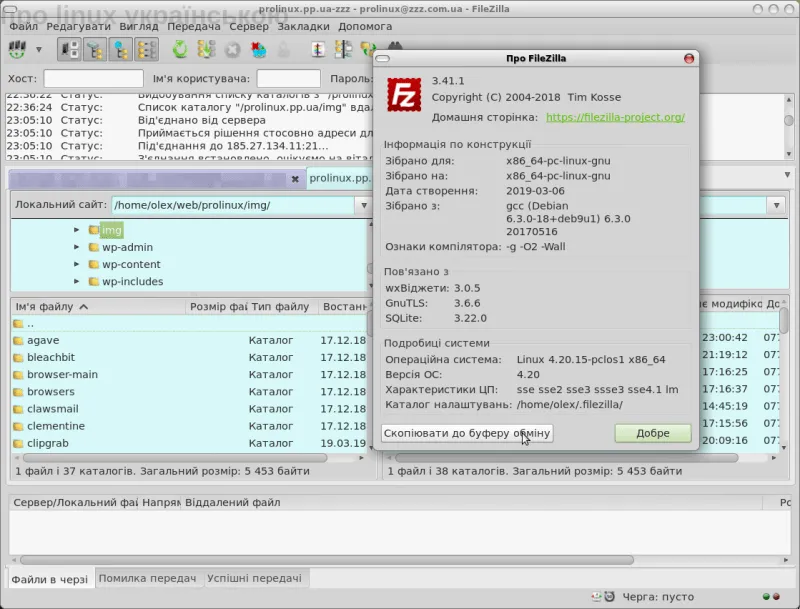Toggle the message log display
The width and height of the screenshot is (800, 609).
click(x=69, y=49)
